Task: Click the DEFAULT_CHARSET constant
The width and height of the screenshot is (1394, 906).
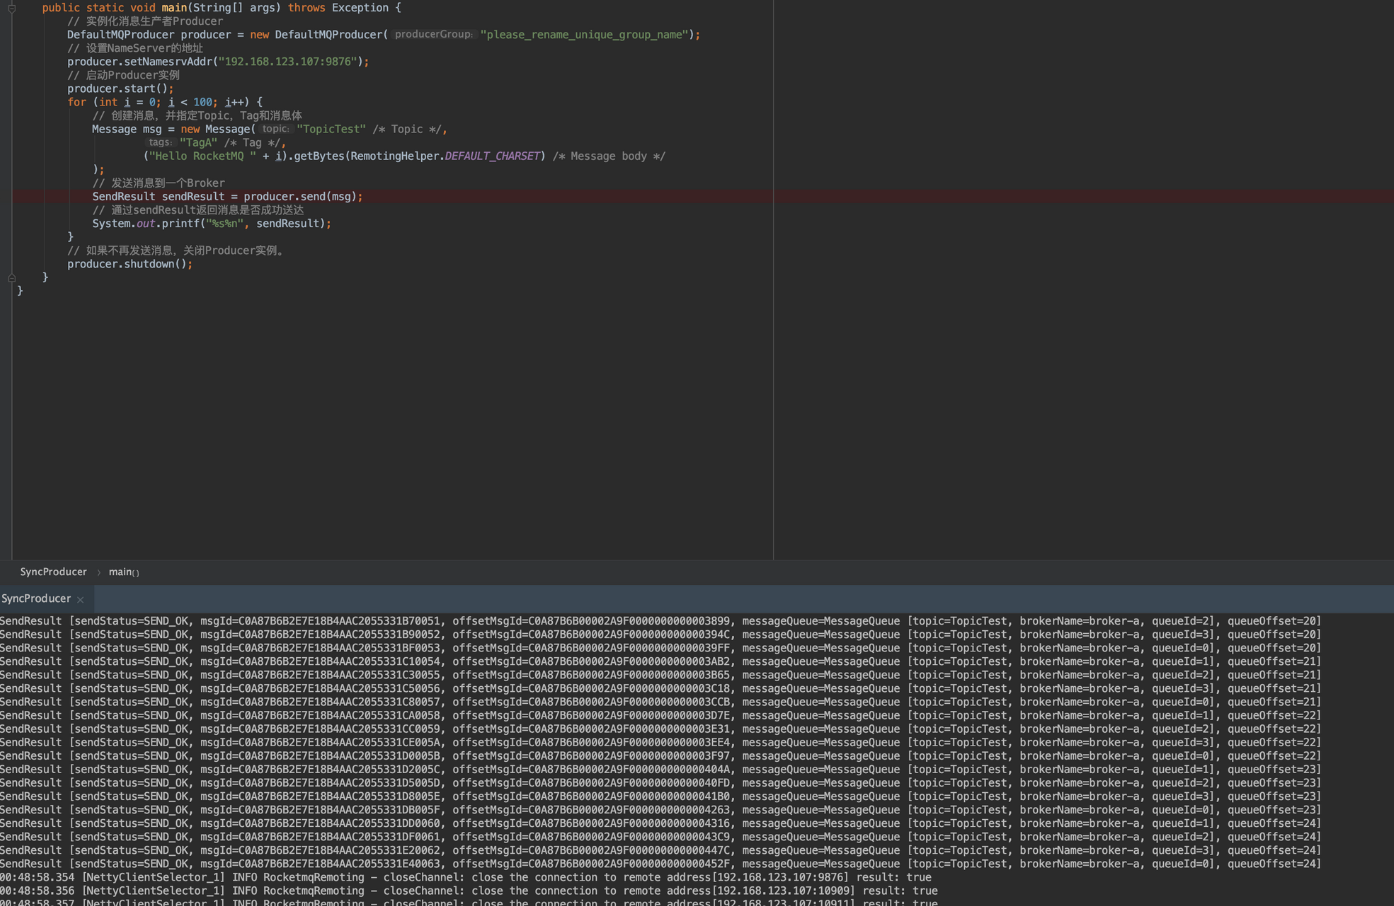Action: (x=491, y=156)
